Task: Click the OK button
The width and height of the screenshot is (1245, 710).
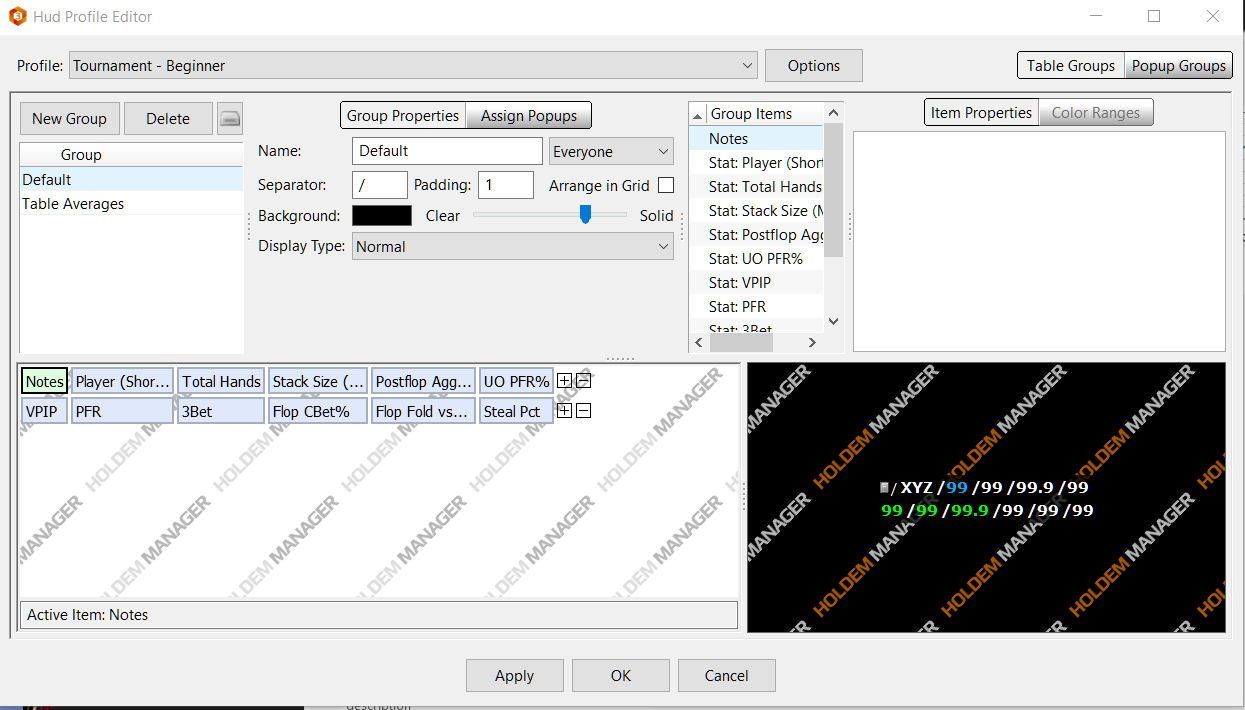Action: pyautogui.click(x=621, y=676)
